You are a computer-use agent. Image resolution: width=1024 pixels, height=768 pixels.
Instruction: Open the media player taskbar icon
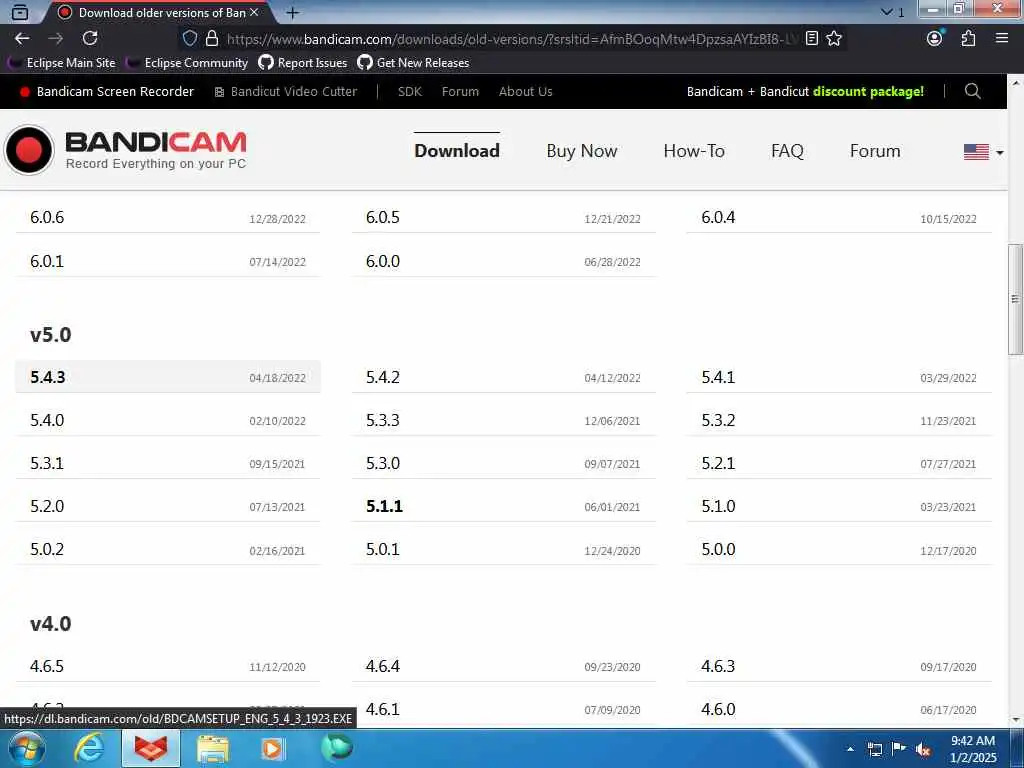tap(273, 748)
